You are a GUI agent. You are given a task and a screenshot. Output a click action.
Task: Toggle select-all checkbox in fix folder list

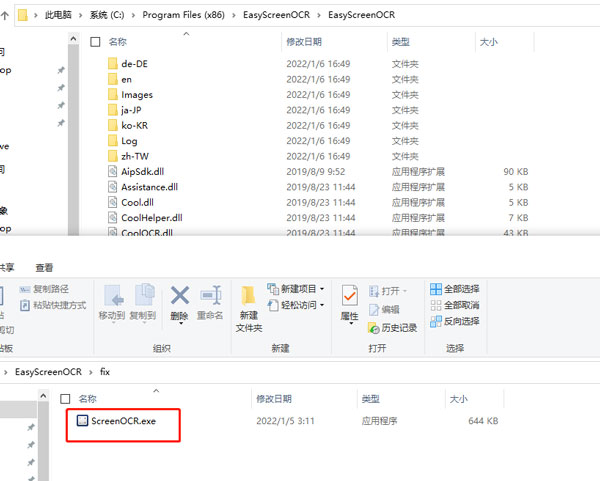tap(65, 399)
